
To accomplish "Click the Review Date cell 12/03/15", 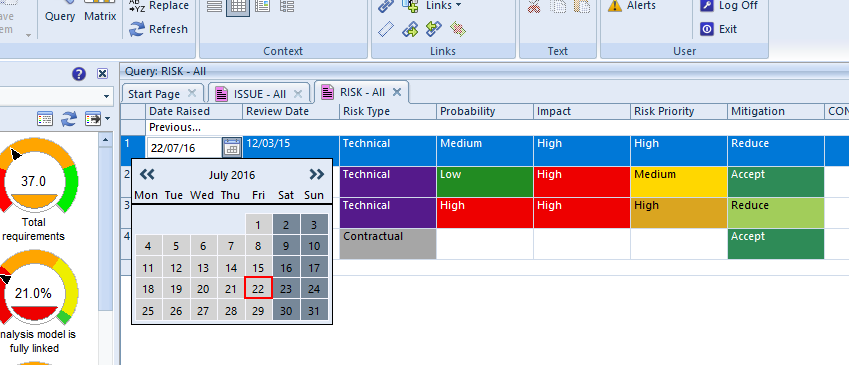I will 291,151.
